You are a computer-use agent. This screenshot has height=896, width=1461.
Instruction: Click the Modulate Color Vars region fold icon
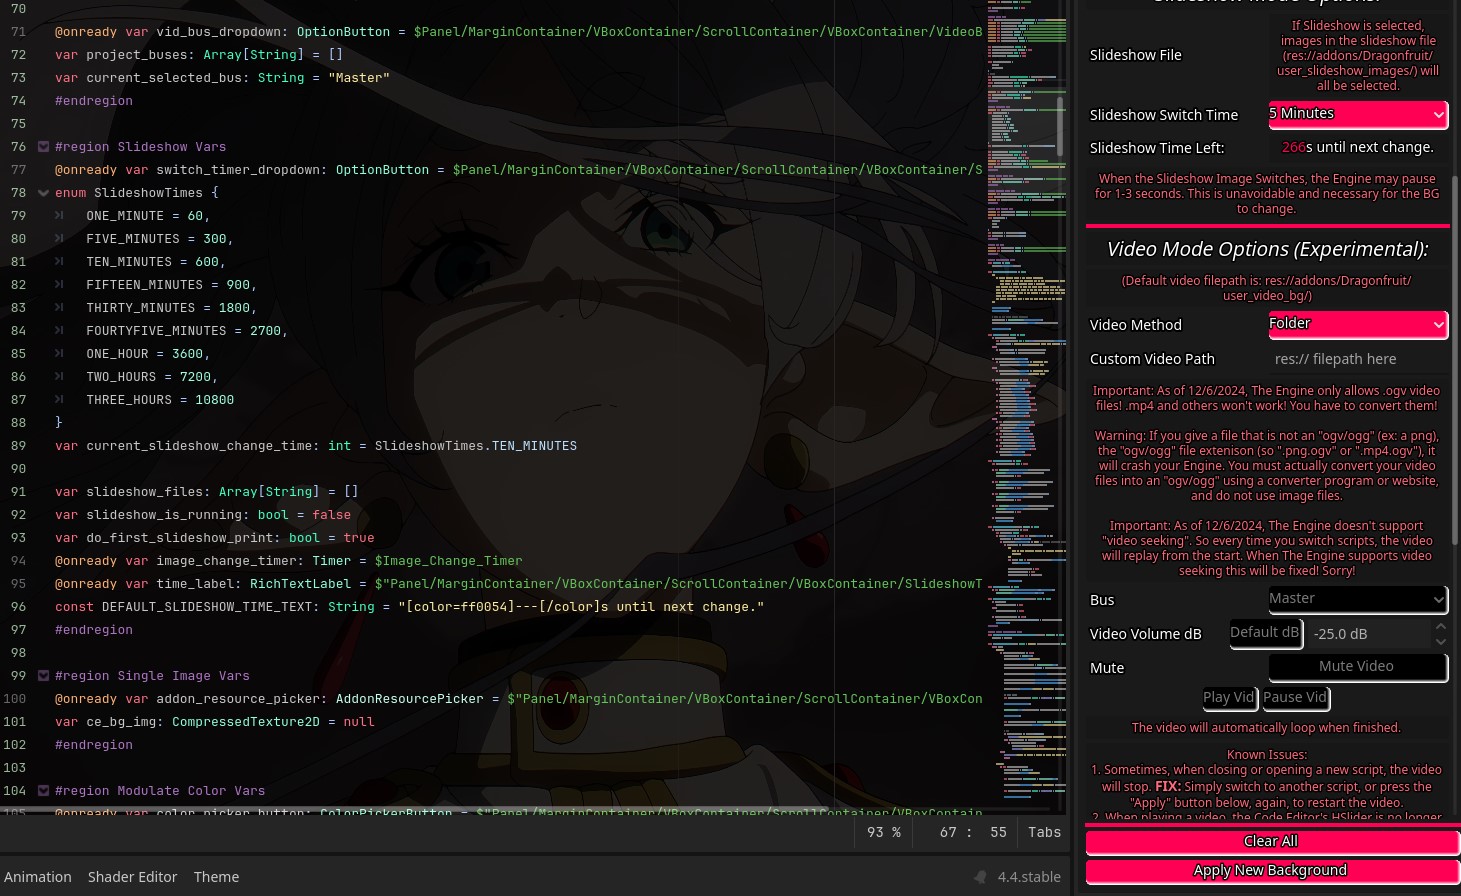pyautogui.click(x=43, y=791)
